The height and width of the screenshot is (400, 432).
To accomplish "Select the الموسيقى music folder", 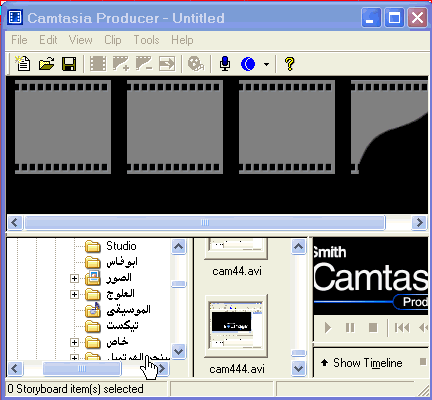I will [128, 310].
